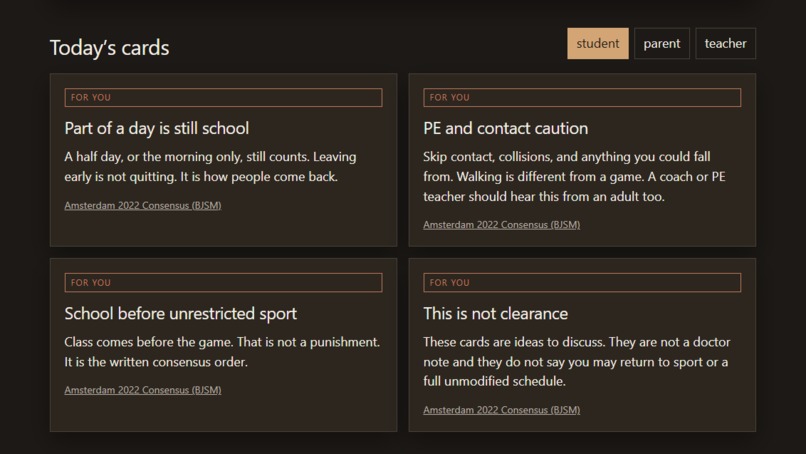Click the text 'A half day, or the morning only'
Image resolution: width=806 pixels, height=454 pixels.
(x=153, y=157)
